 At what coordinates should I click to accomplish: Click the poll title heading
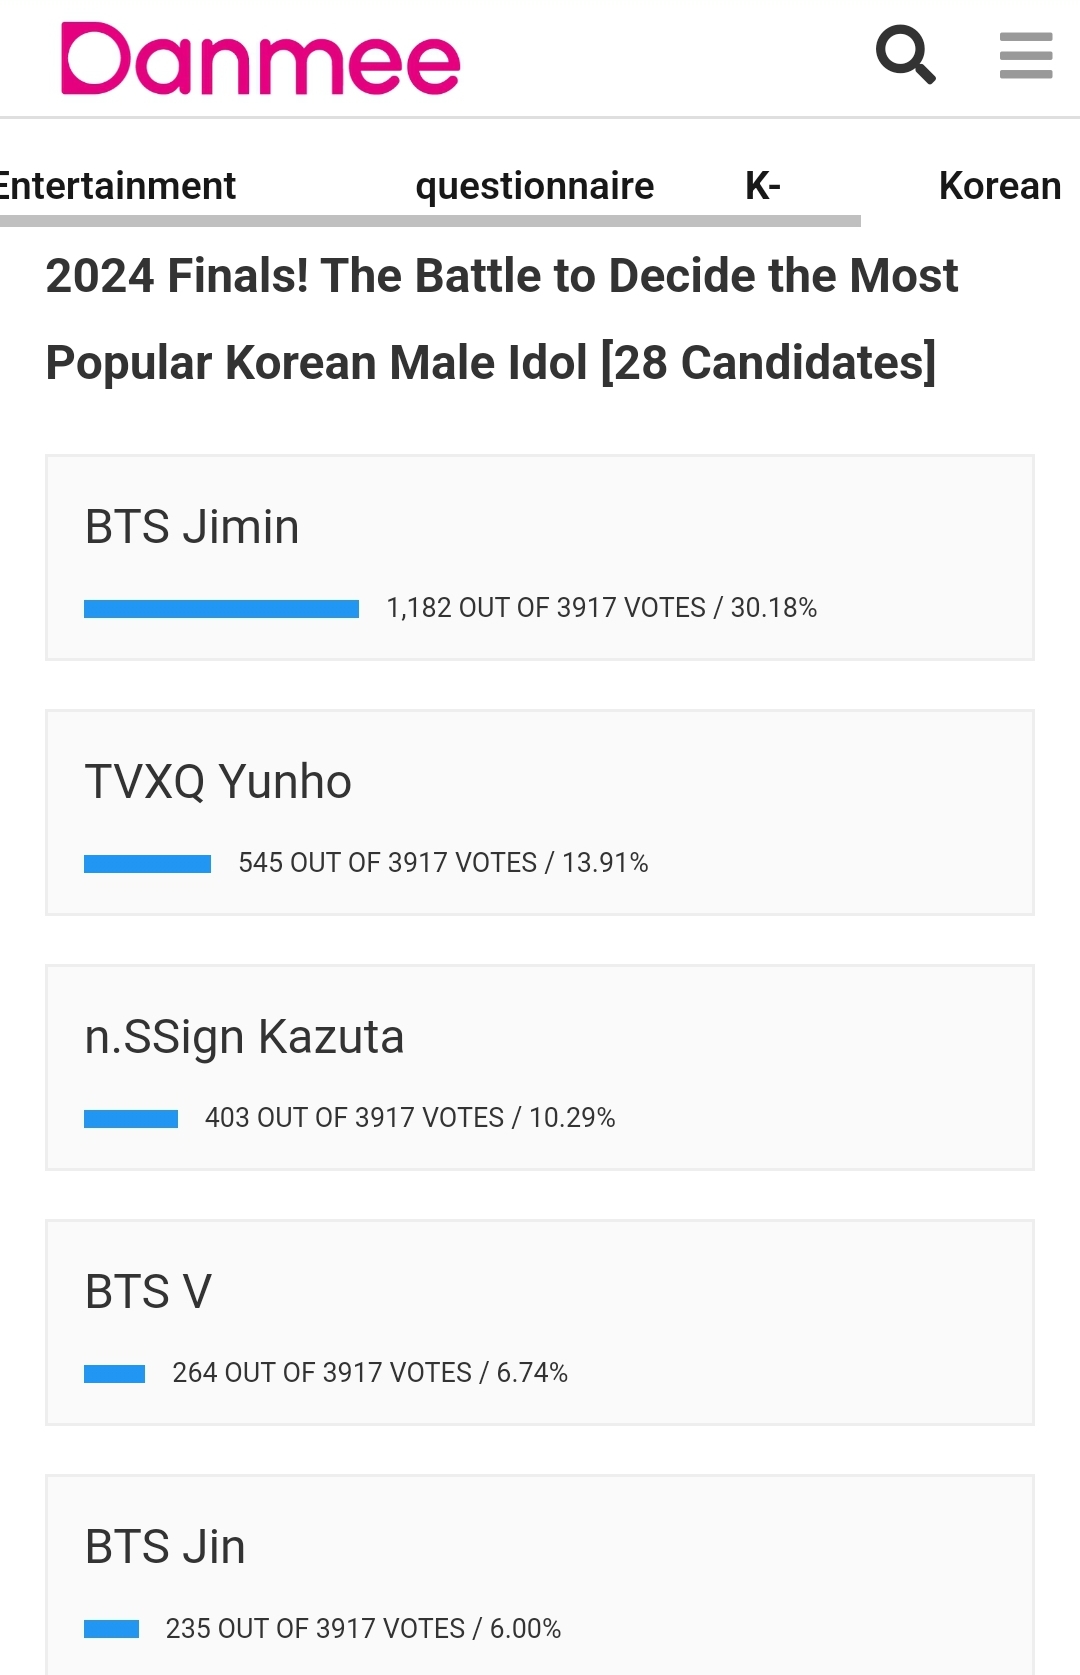pos(500,318)
